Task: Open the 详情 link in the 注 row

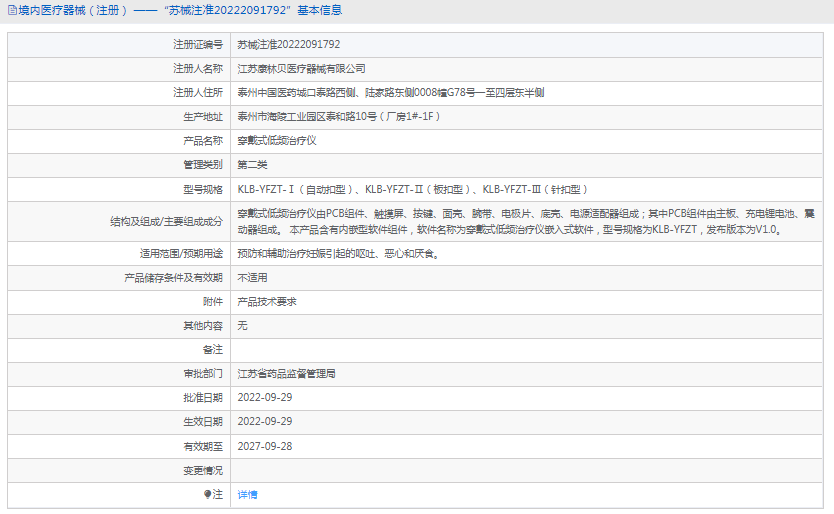Action: [x=247, y=495]
